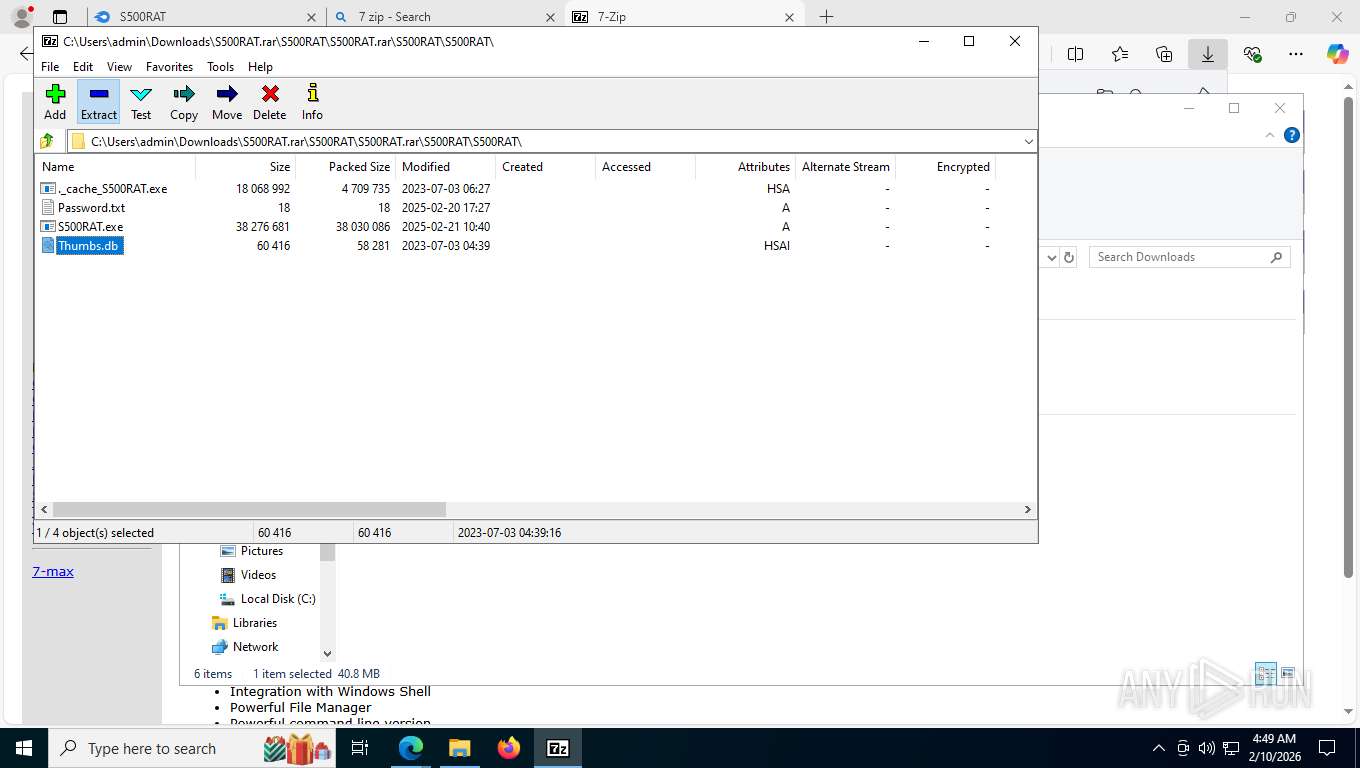Switch Explorer to large icons view

1287,673
